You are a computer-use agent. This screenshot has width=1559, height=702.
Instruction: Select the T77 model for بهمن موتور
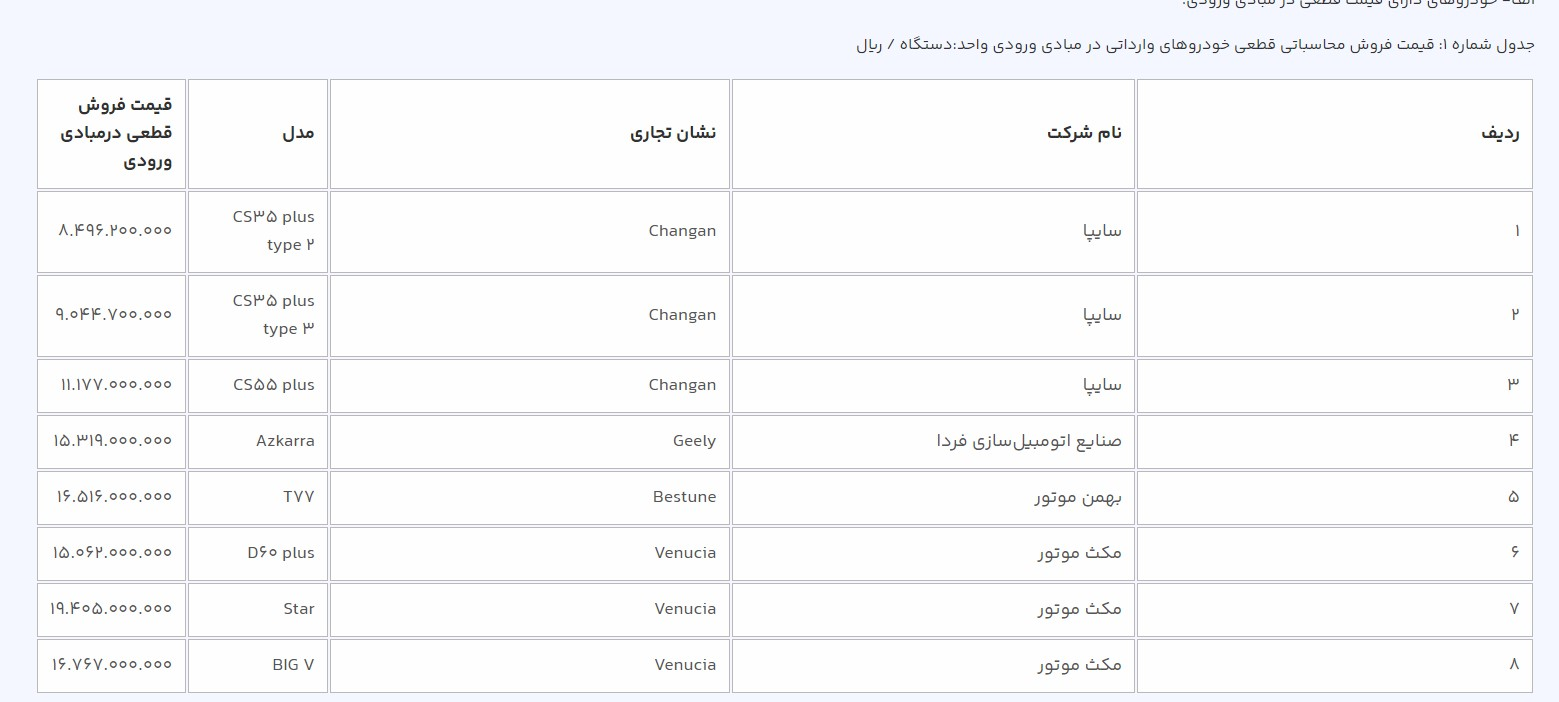tap(297, 497)
